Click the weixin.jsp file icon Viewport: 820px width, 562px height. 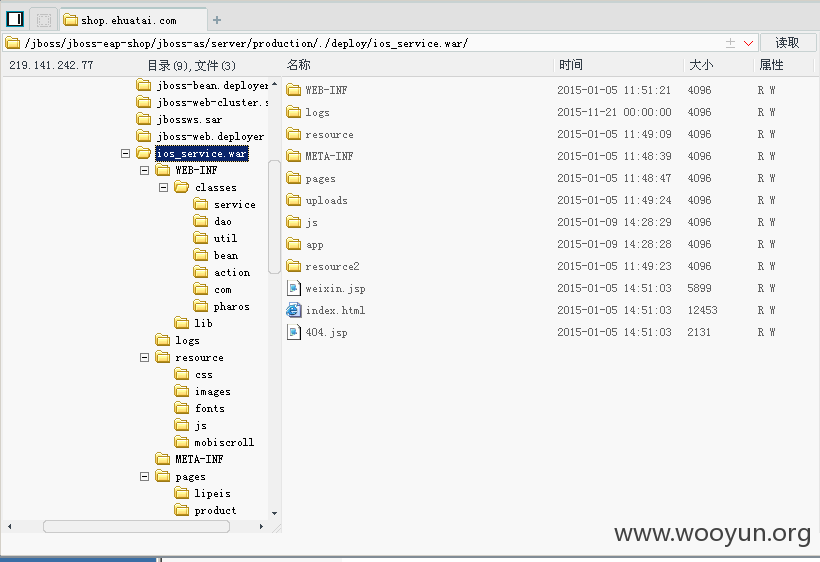click(x=294, y=288)
